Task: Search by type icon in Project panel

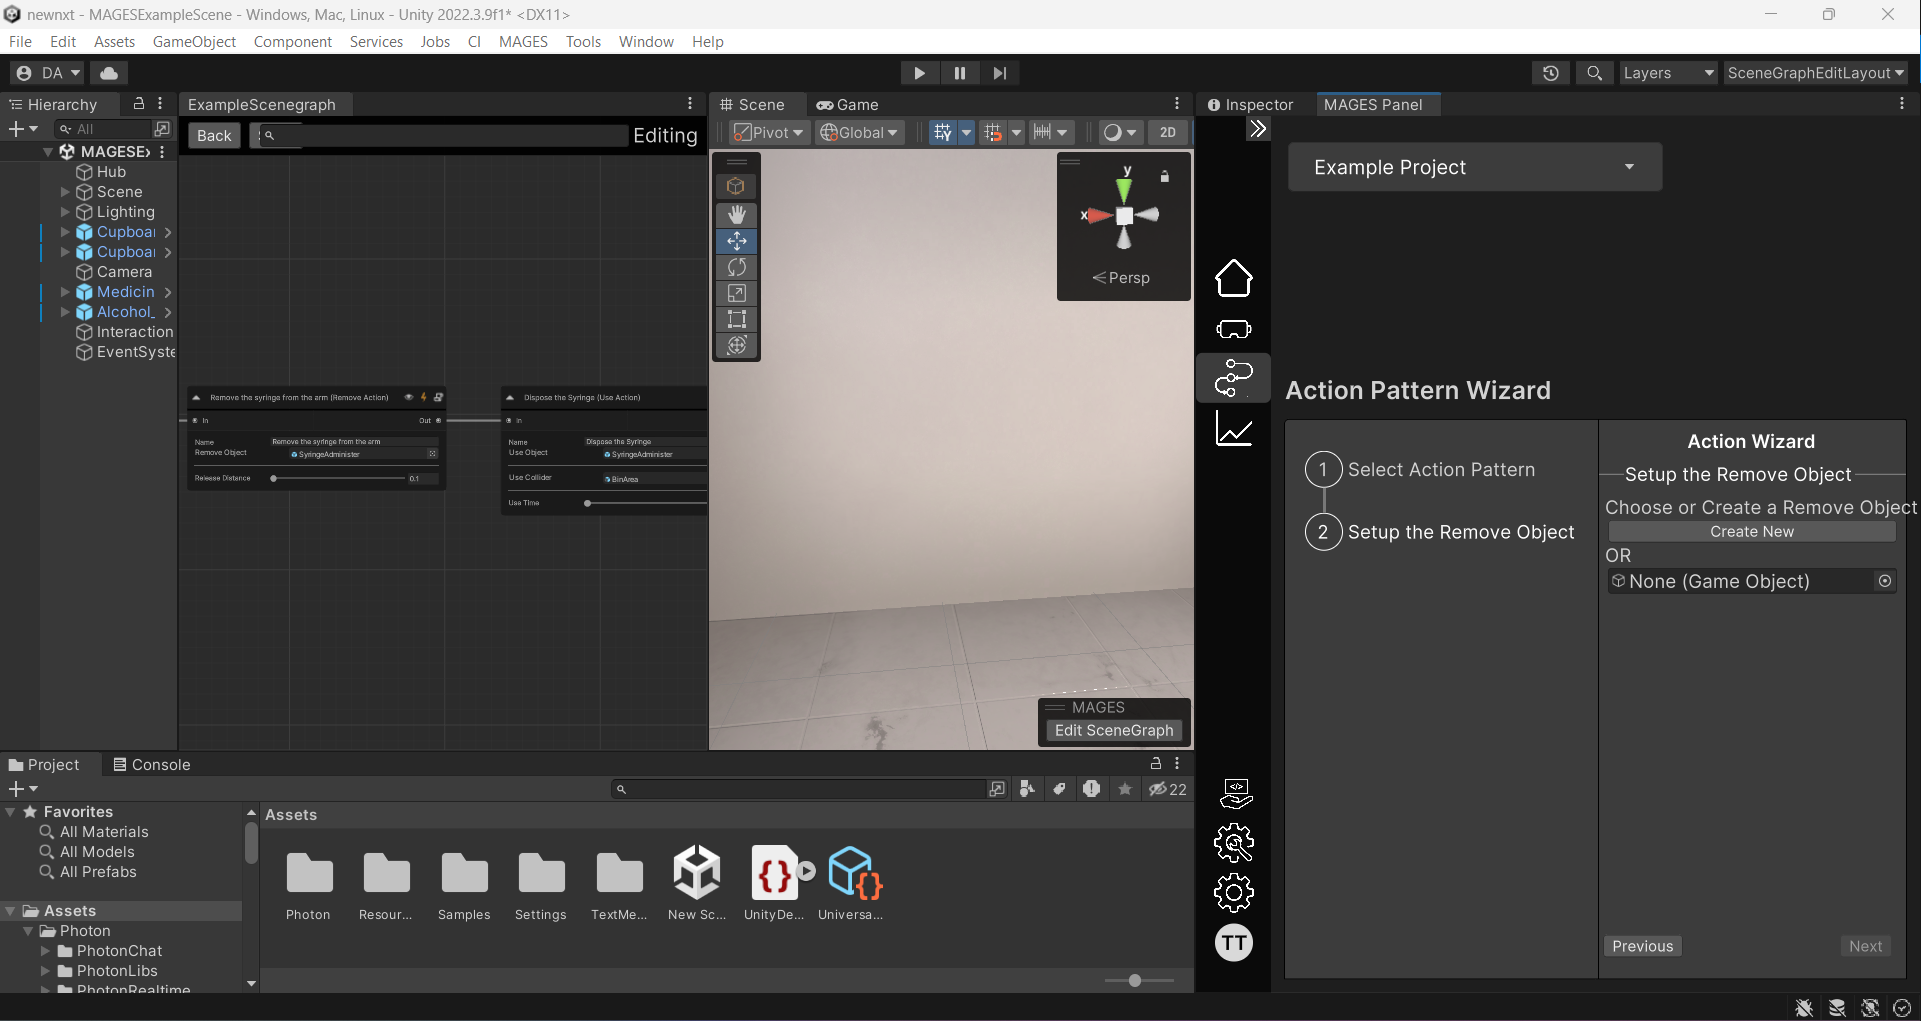Action: pyautogui.click(x=1027, y=789)
